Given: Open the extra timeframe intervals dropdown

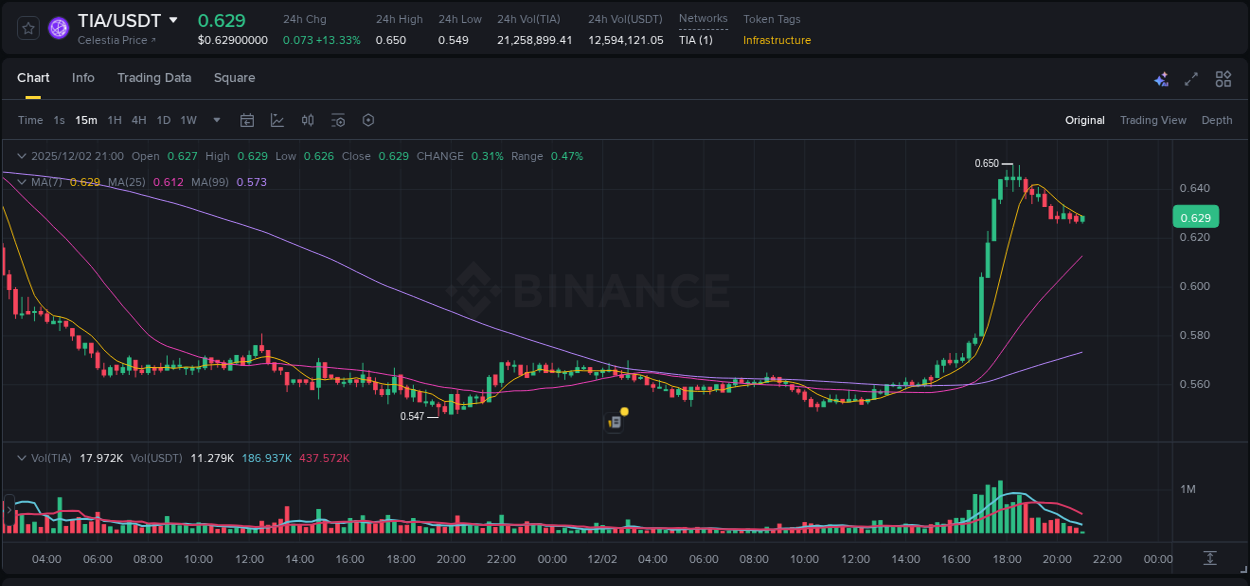Looking at the screenshot, I should (x=214, y=120).
